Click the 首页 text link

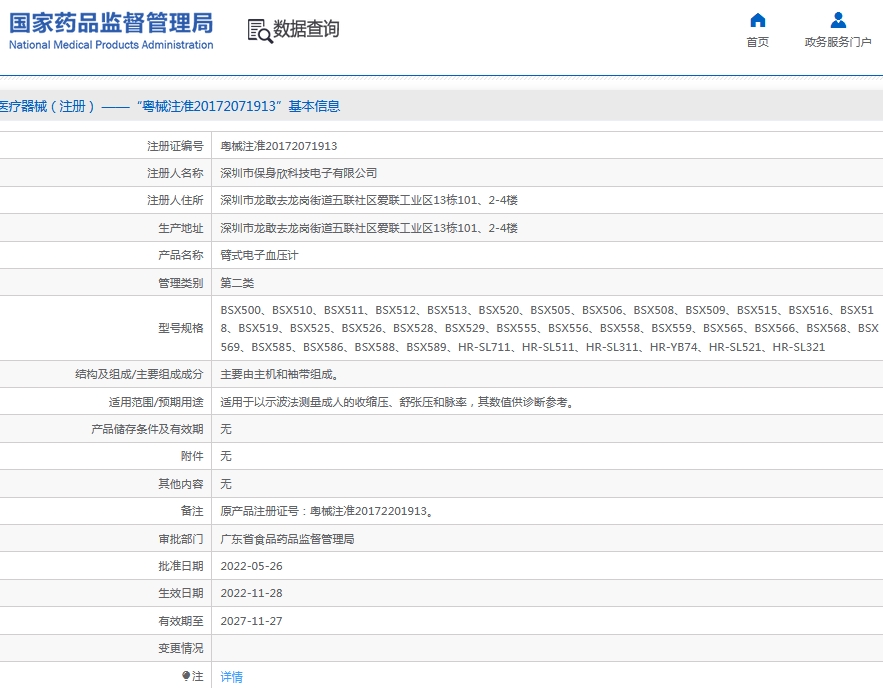(x=757, y=42)
